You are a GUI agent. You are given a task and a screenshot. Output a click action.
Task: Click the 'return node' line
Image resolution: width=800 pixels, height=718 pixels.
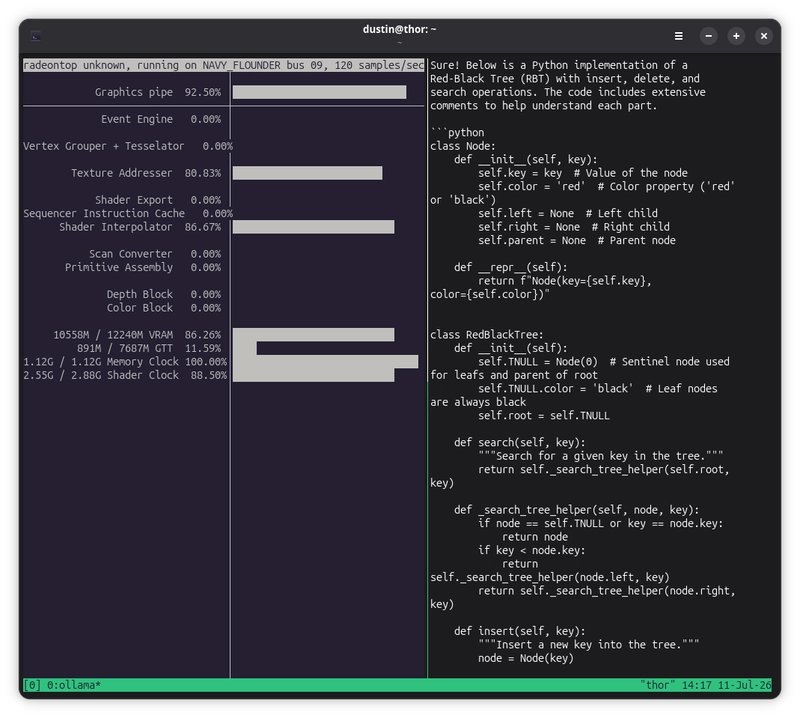[x=535, y=537]
